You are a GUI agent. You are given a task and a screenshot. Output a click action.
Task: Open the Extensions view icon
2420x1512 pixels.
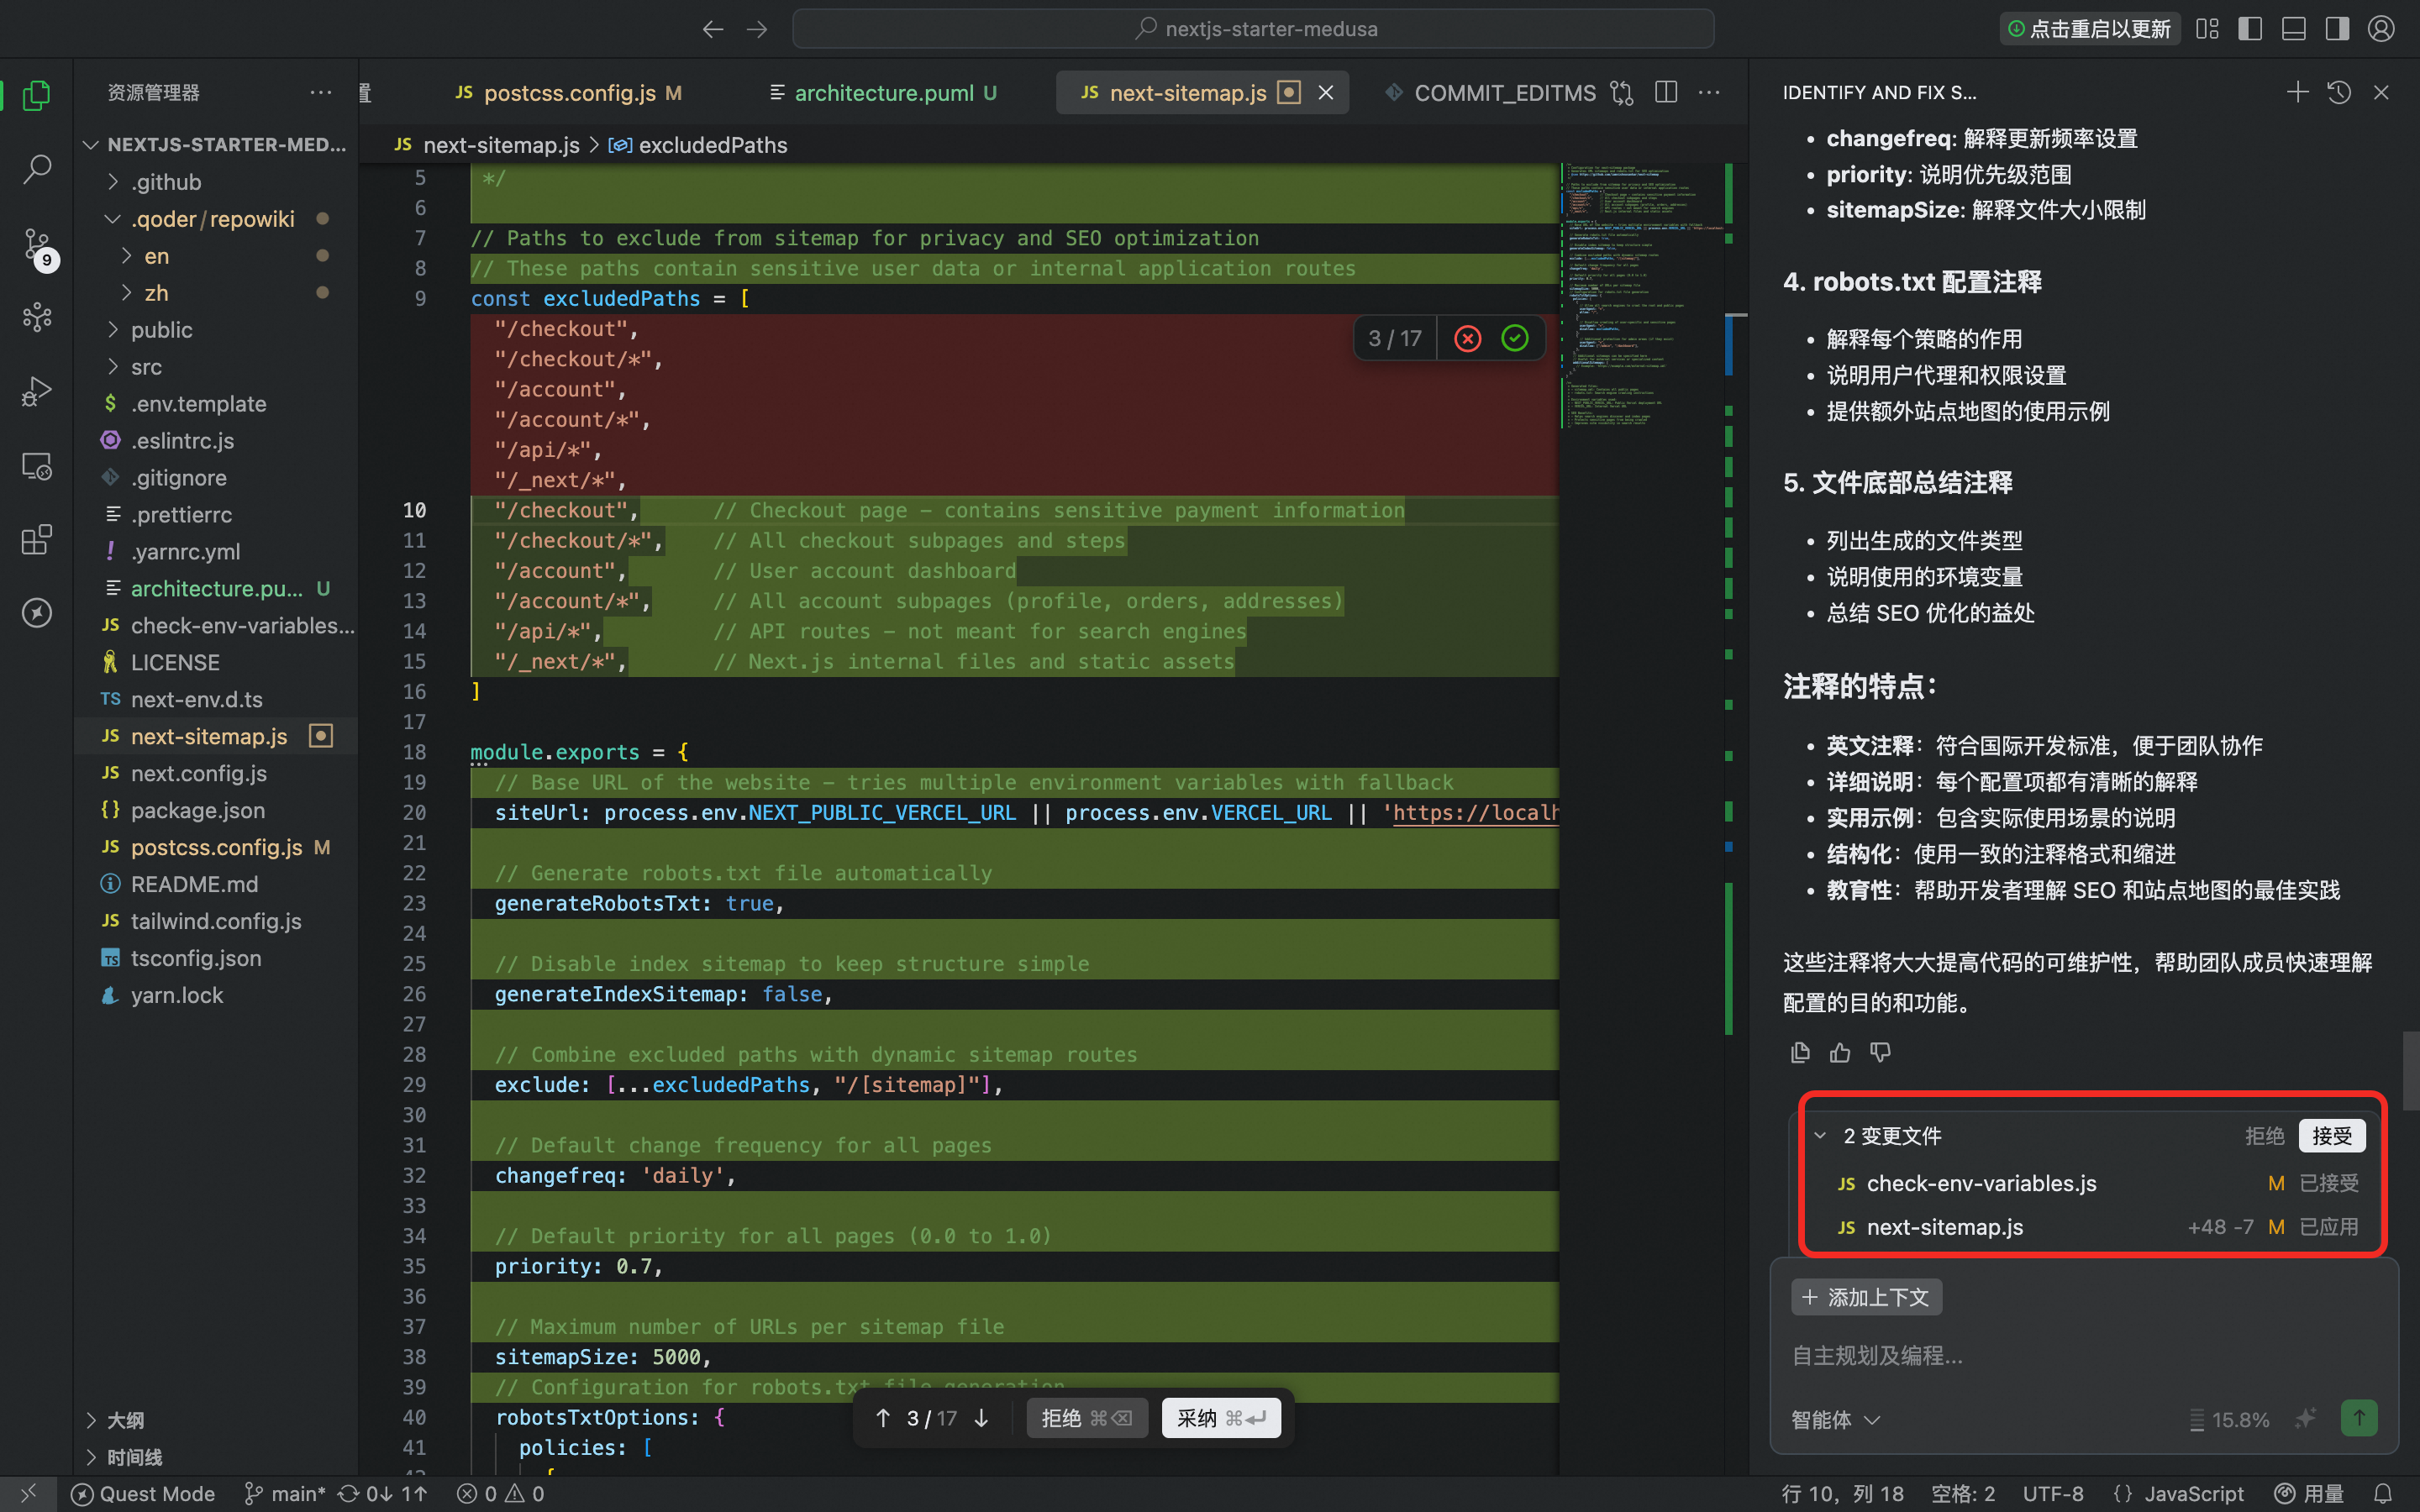pos(37,540)
